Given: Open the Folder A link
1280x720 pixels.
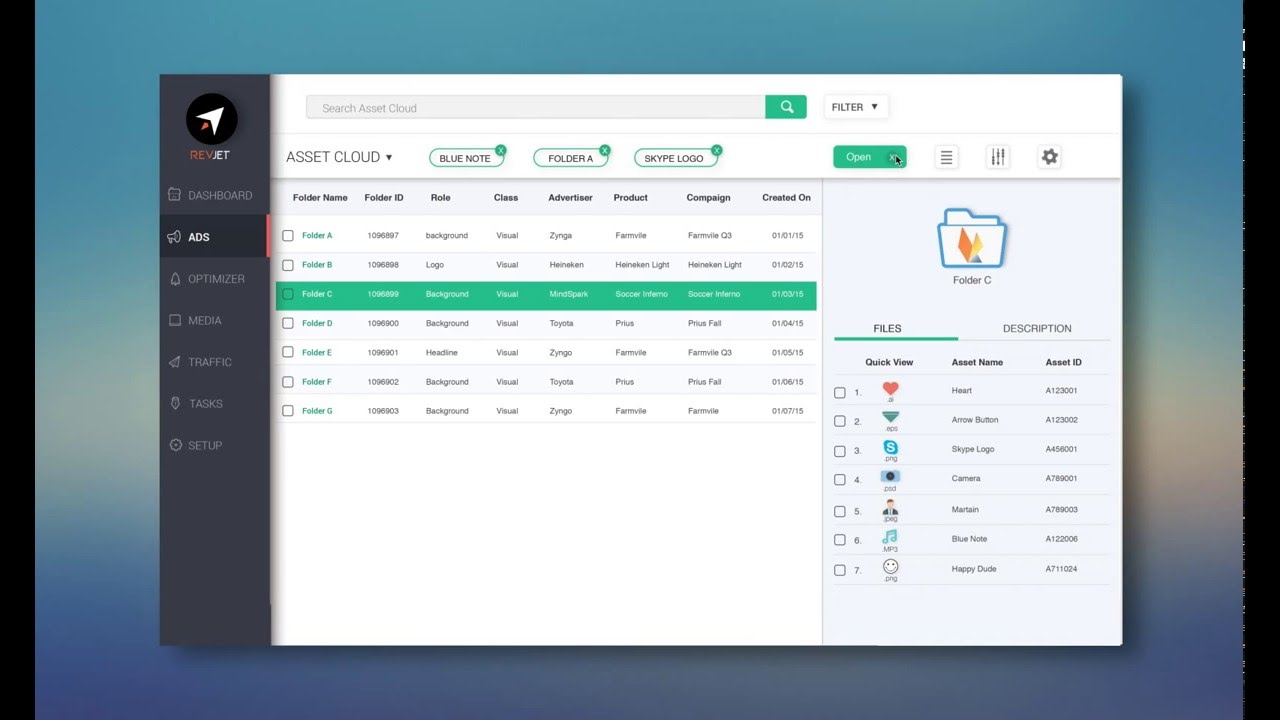Looking at the screenshot, I should (x=317, y=236).
